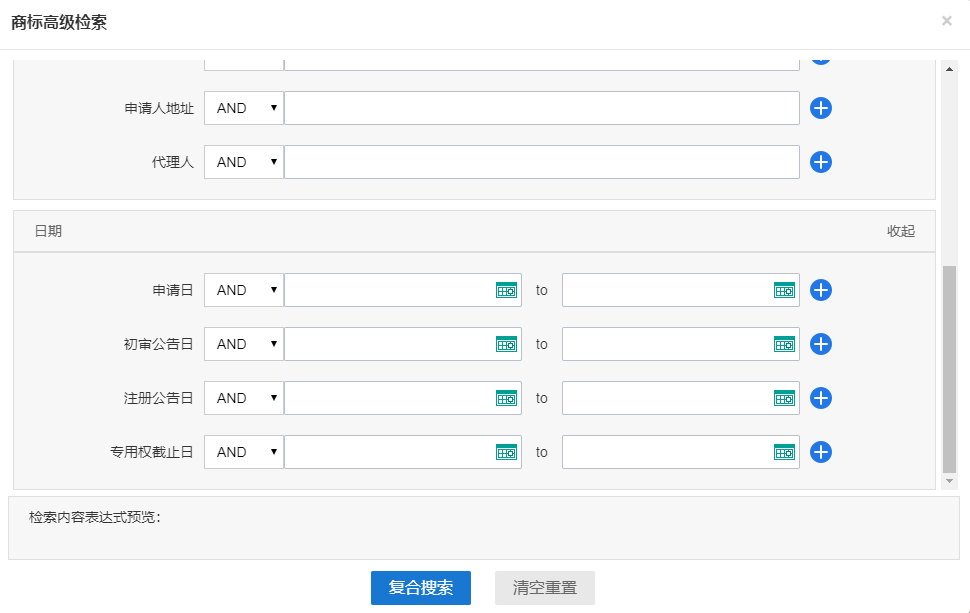The height and width of the screenshot is (613, 970).
Task: Add a 注册公告日 row with plus icon
Action: click(x=821, y=398)
